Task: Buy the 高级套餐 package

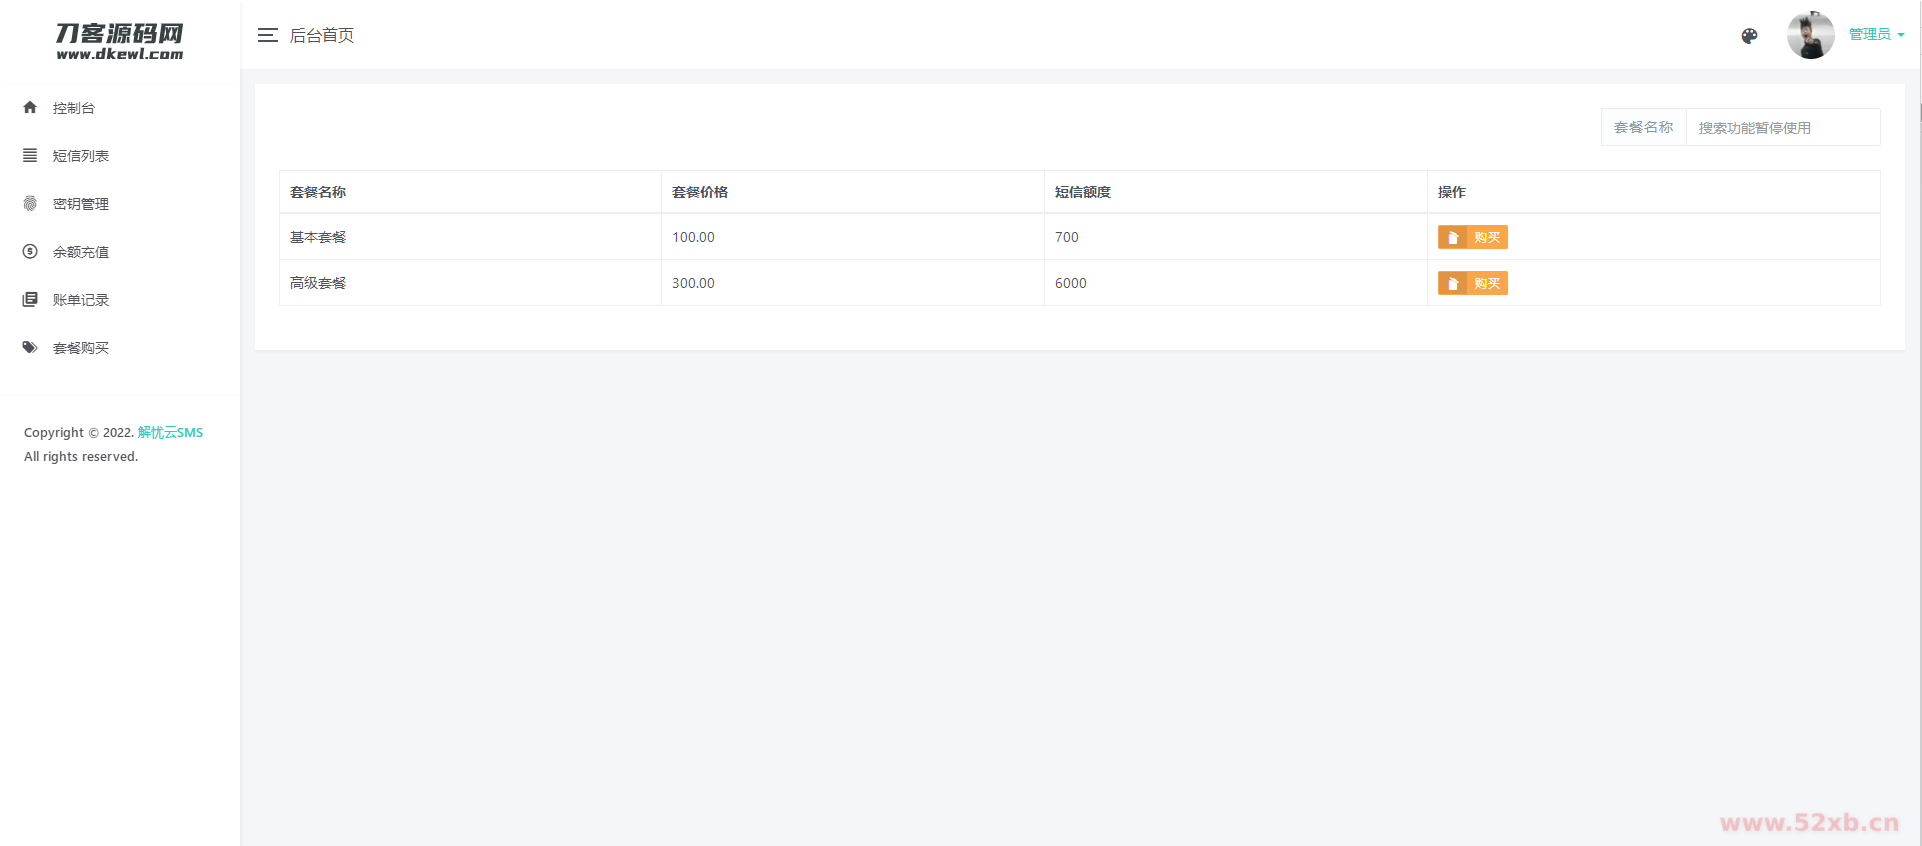Action: point(1472,283)
